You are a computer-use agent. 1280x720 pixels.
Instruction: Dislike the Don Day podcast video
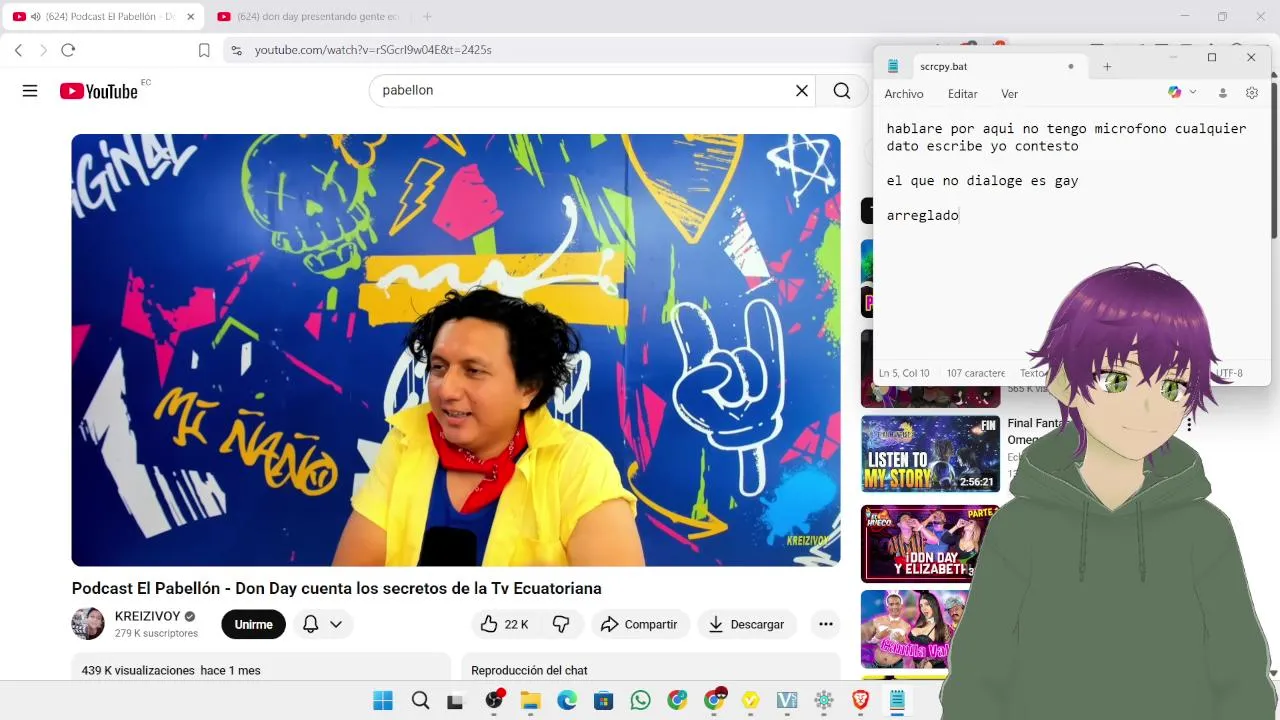click(x=561, y=625)
